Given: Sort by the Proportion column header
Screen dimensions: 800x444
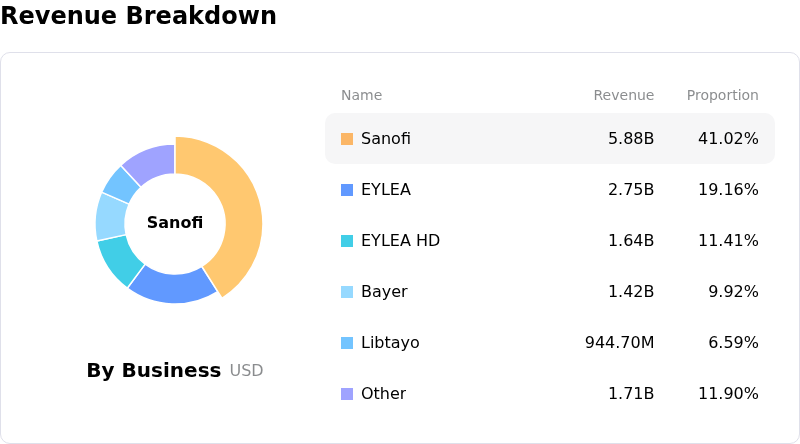Looking at the screenshot, I should [722, 96].
